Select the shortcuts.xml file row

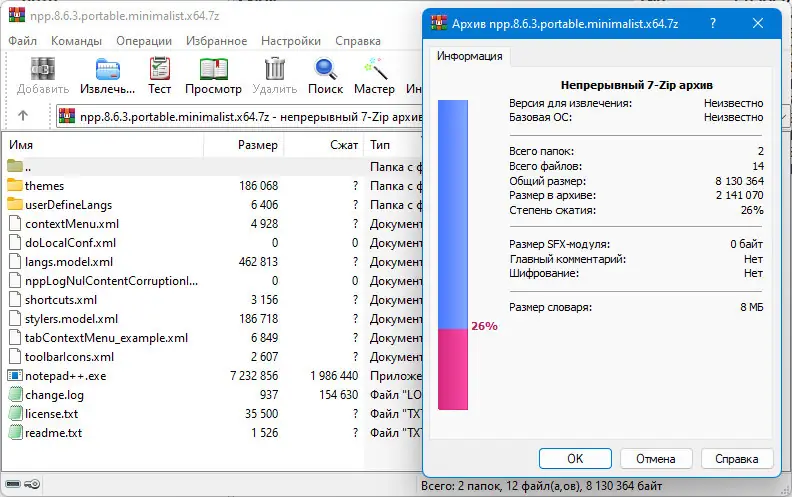coord(212,300)
